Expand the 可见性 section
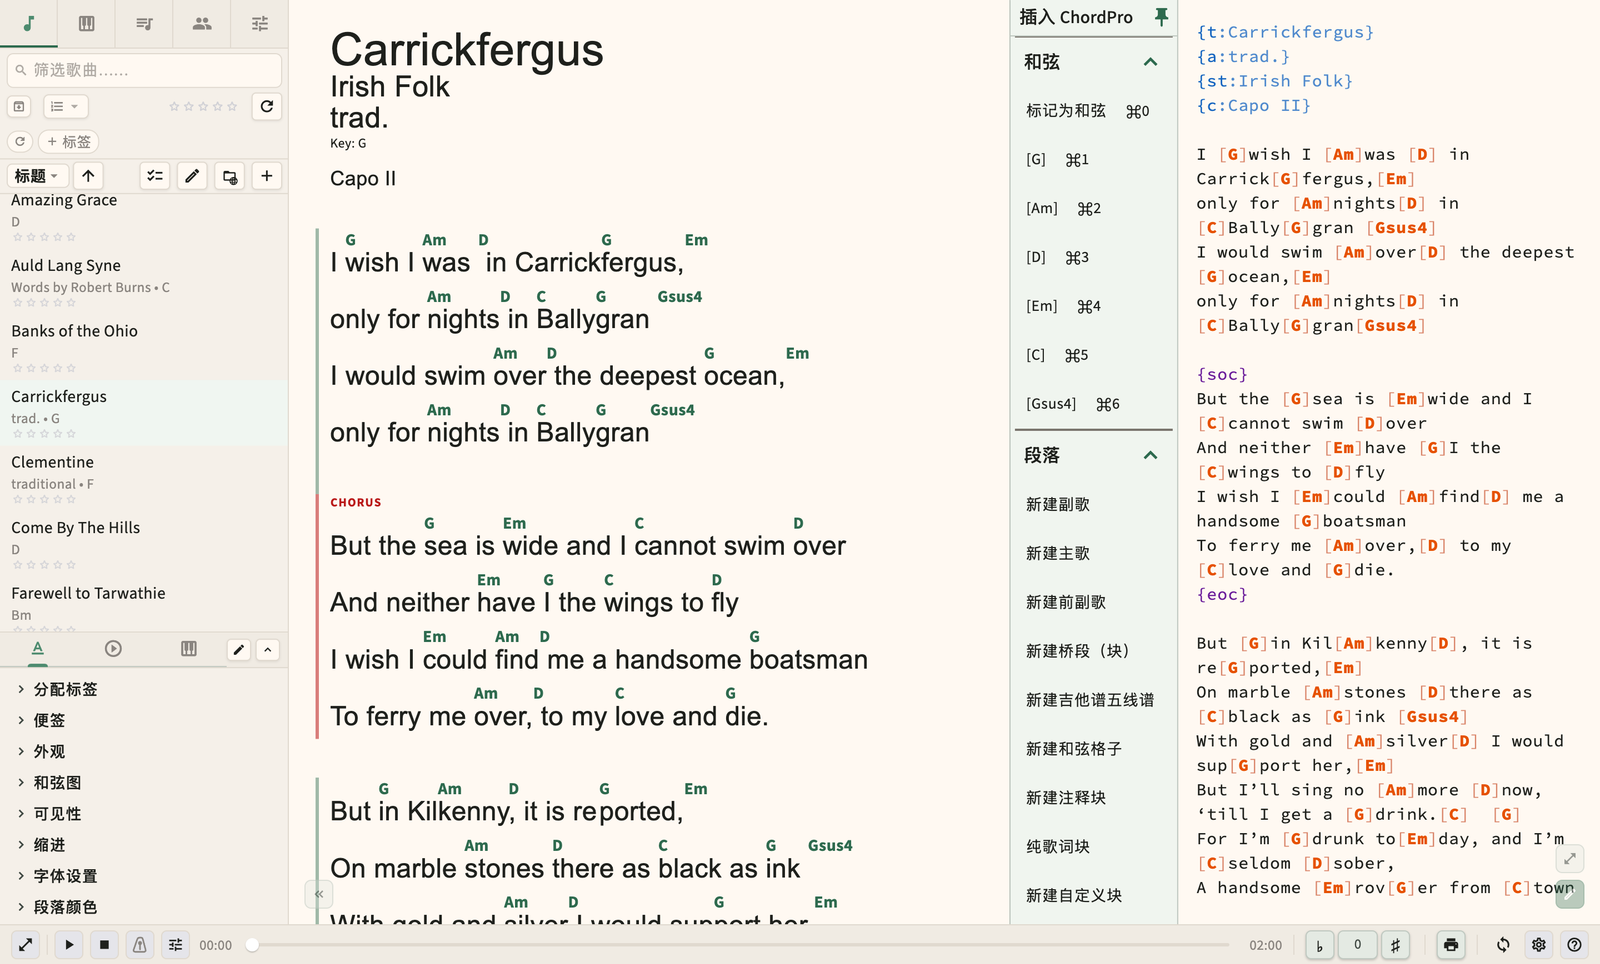This screenshot has height=964, width=1600. 144,814
